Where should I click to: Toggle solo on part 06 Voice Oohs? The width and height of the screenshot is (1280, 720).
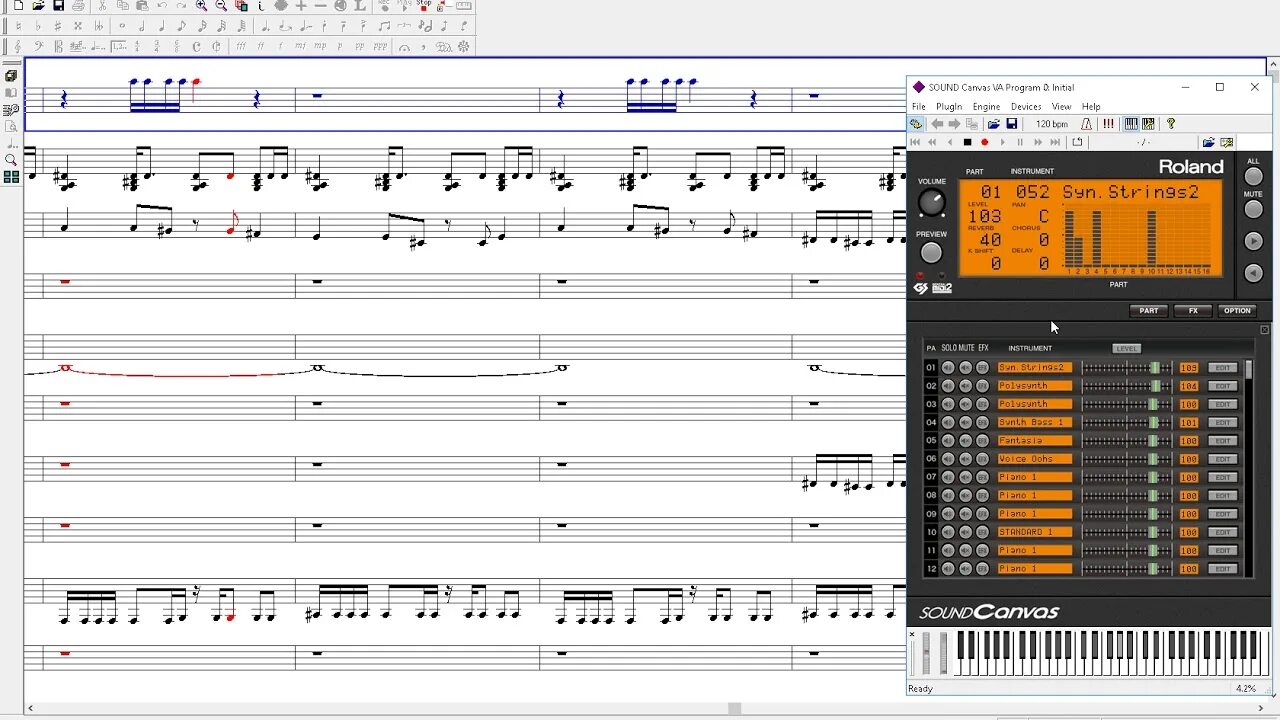click(x=948, y=459)
